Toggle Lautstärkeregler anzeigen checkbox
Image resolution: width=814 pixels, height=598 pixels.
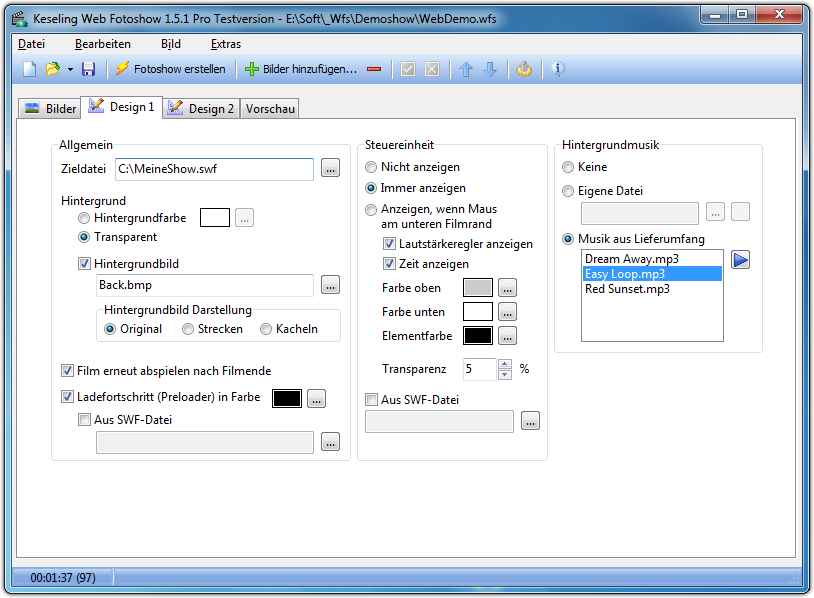tap(390, 244)
